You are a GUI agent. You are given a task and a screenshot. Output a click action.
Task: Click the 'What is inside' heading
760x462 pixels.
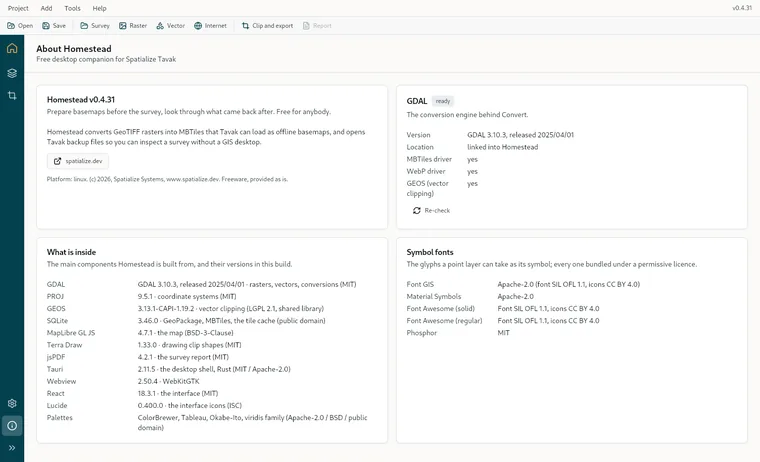71,252
